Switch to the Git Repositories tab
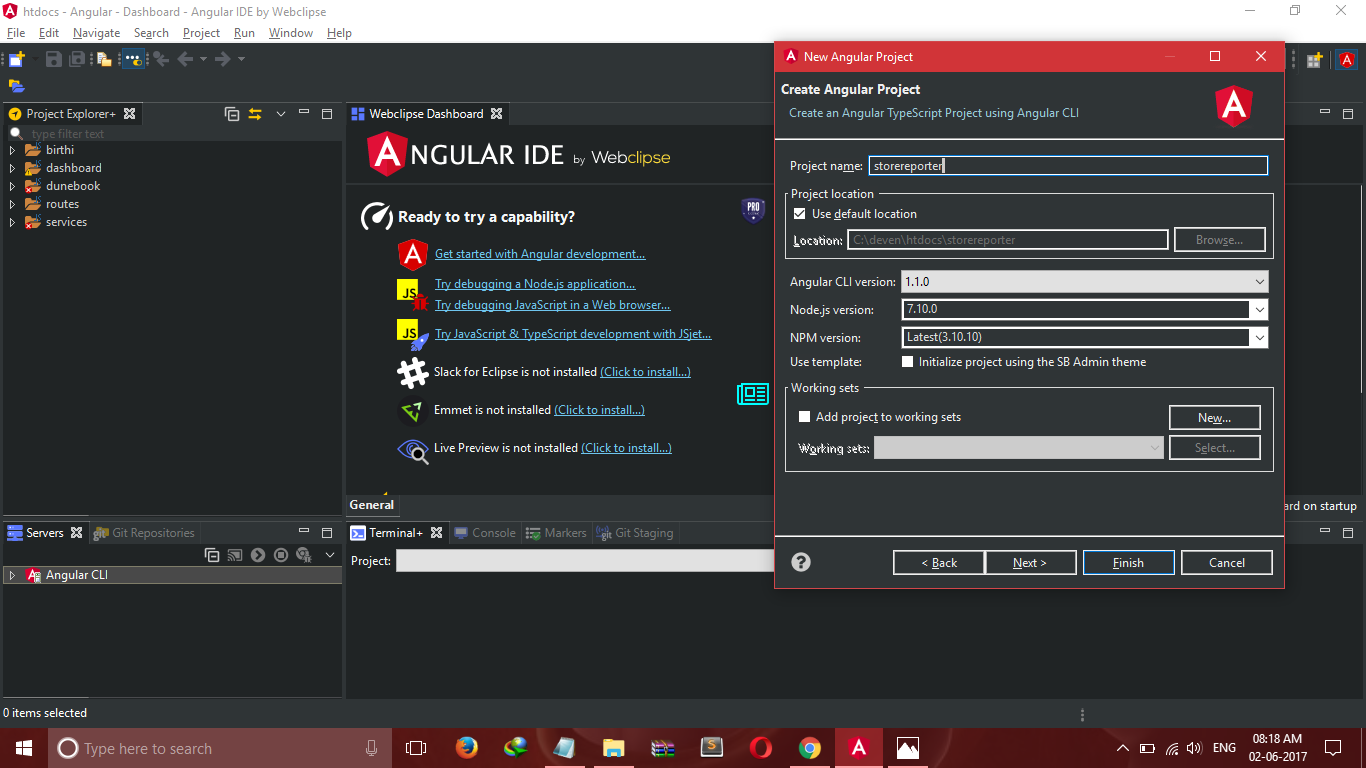Image resolution: width=1366 pixels, height=768 pixels. (144, 533)
